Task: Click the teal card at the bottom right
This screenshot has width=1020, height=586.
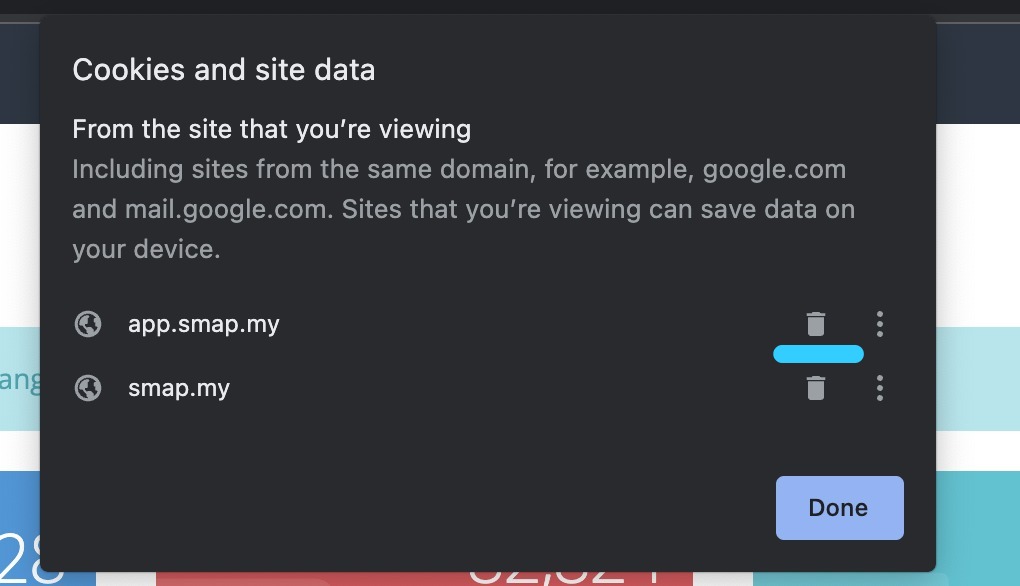Action: 978,528
